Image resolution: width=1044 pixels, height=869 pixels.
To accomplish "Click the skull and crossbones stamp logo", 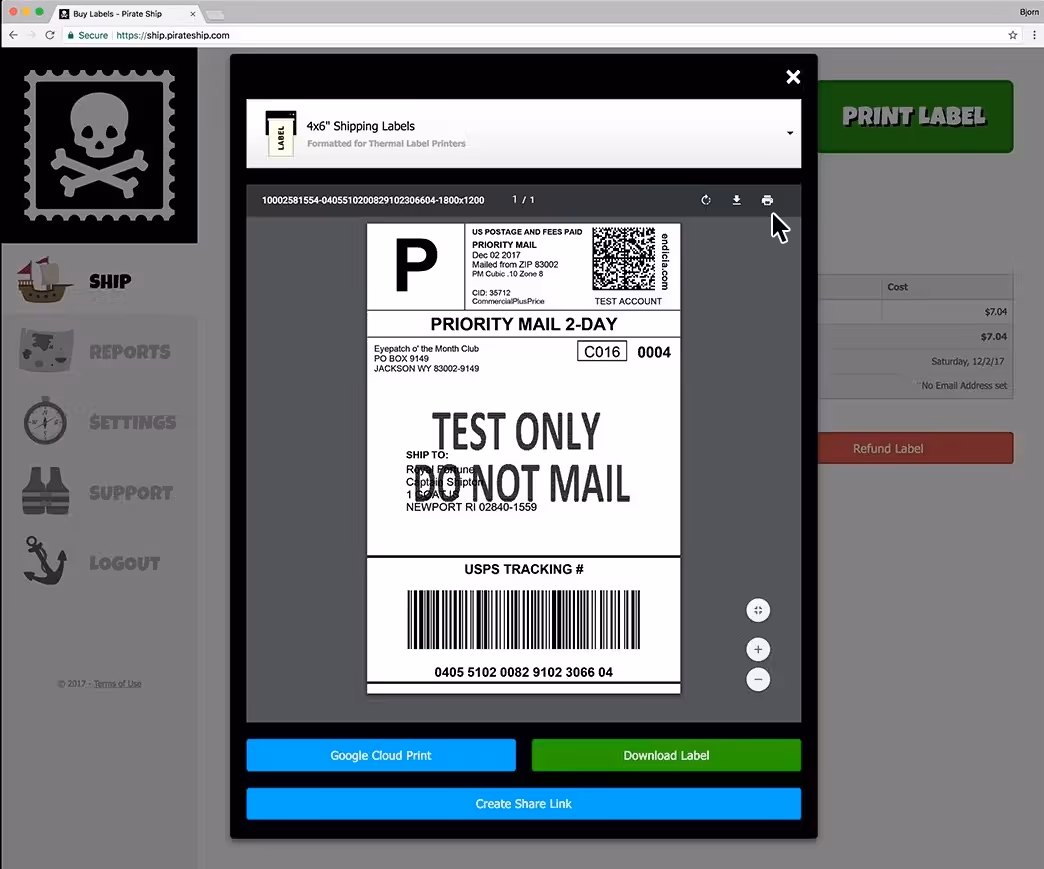I will click(x=99, y=145).
